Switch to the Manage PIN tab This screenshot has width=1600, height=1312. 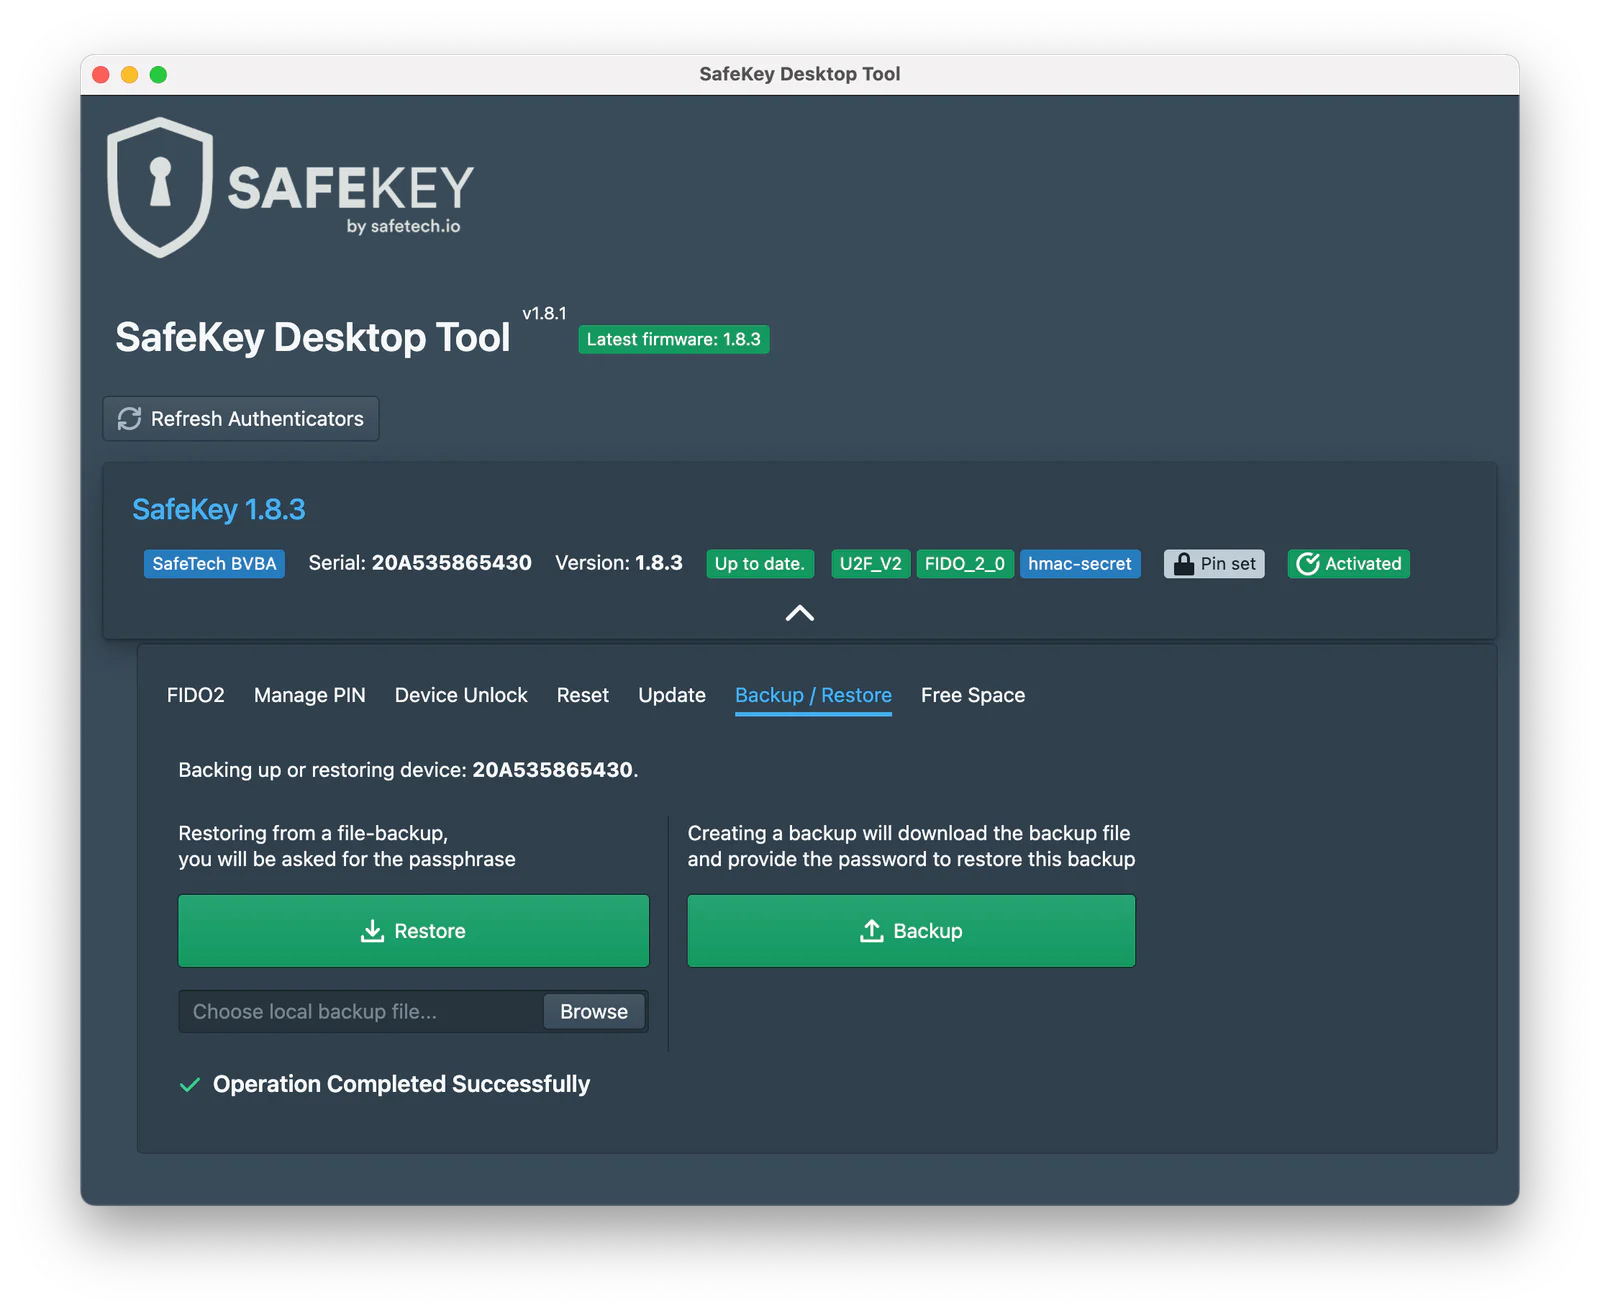pos(310,695)
